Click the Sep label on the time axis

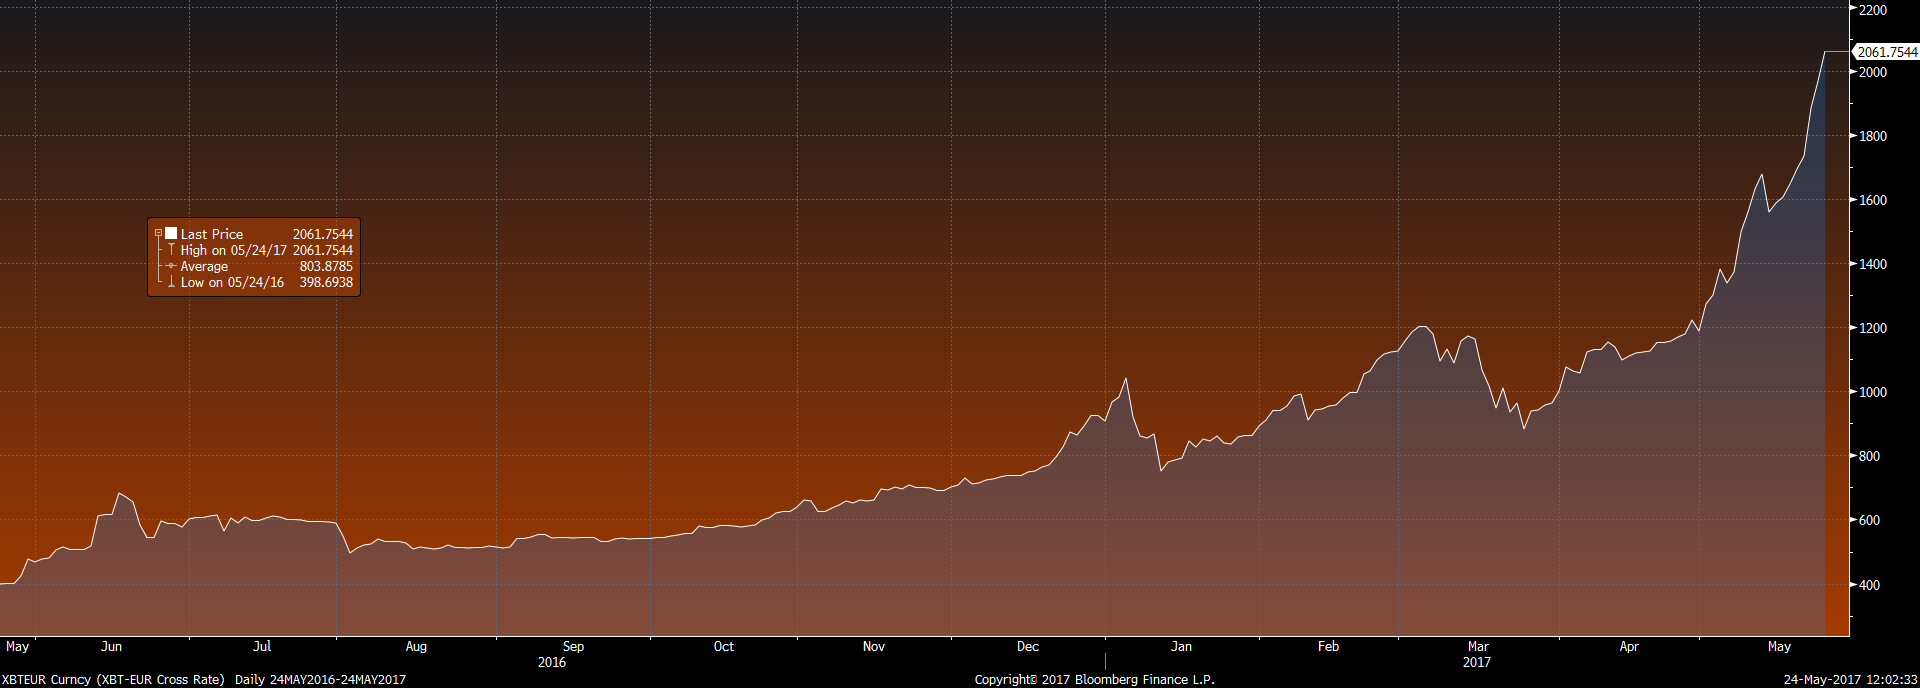pos(573,647)
